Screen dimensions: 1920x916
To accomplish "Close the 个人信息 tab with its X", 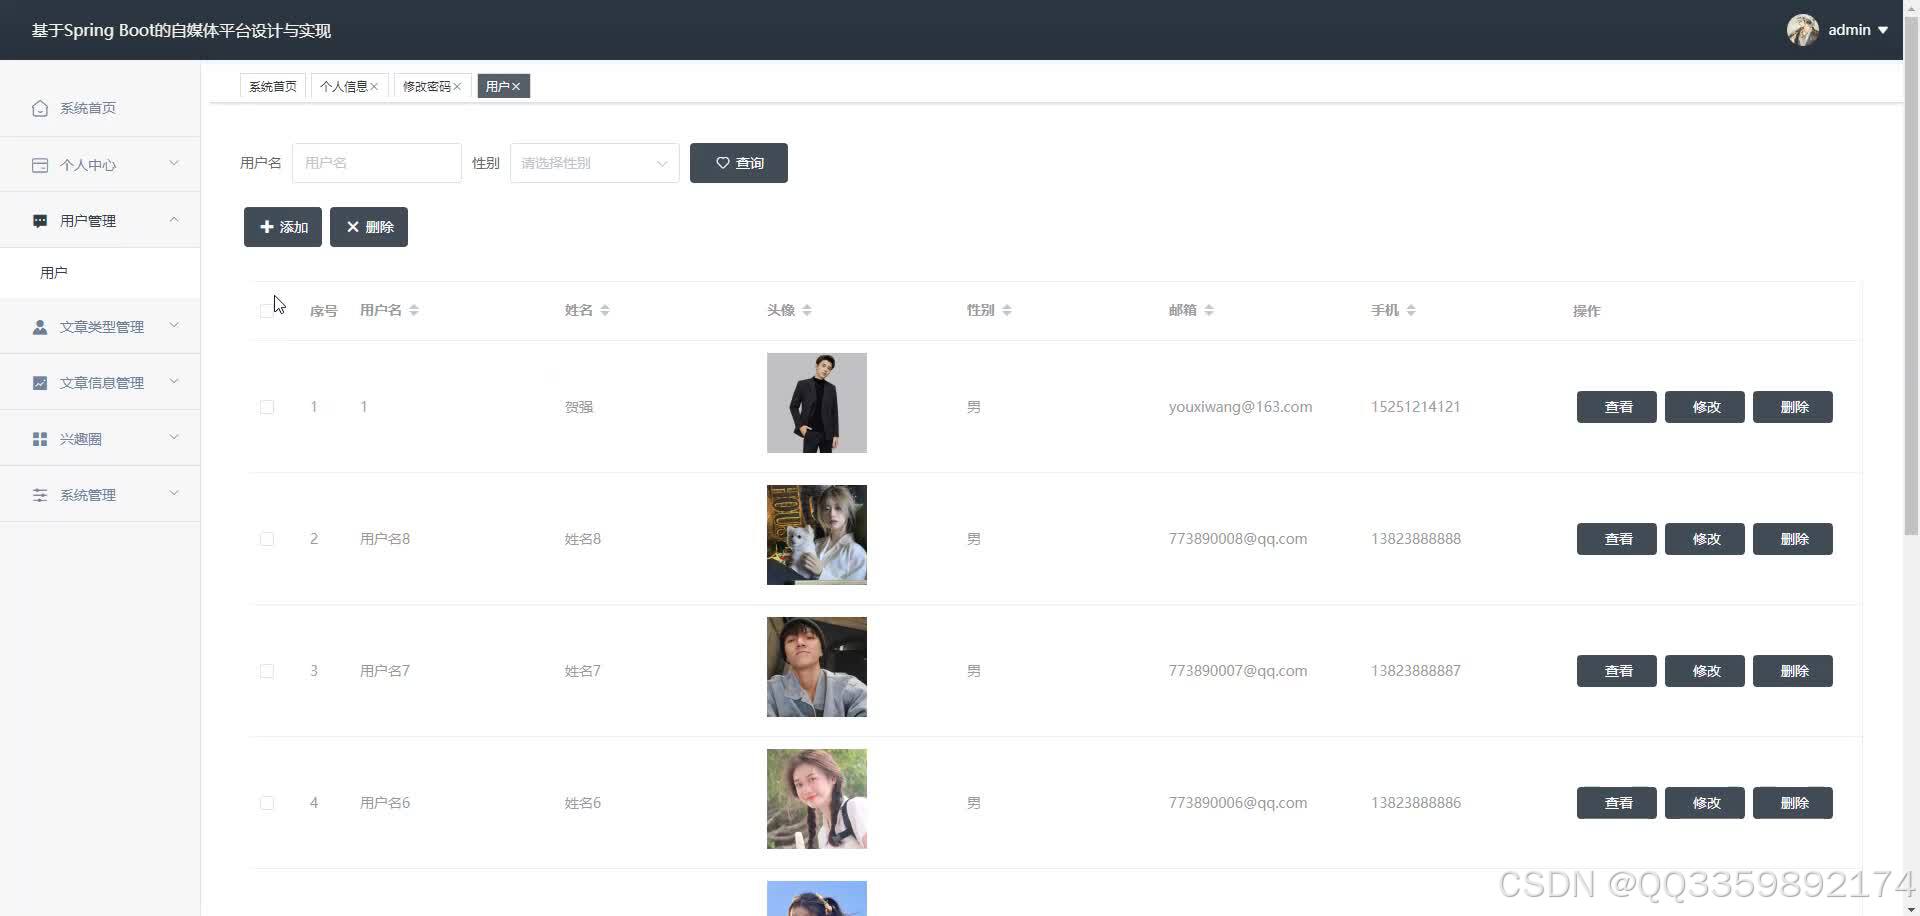I will click(x=374, y=87).
